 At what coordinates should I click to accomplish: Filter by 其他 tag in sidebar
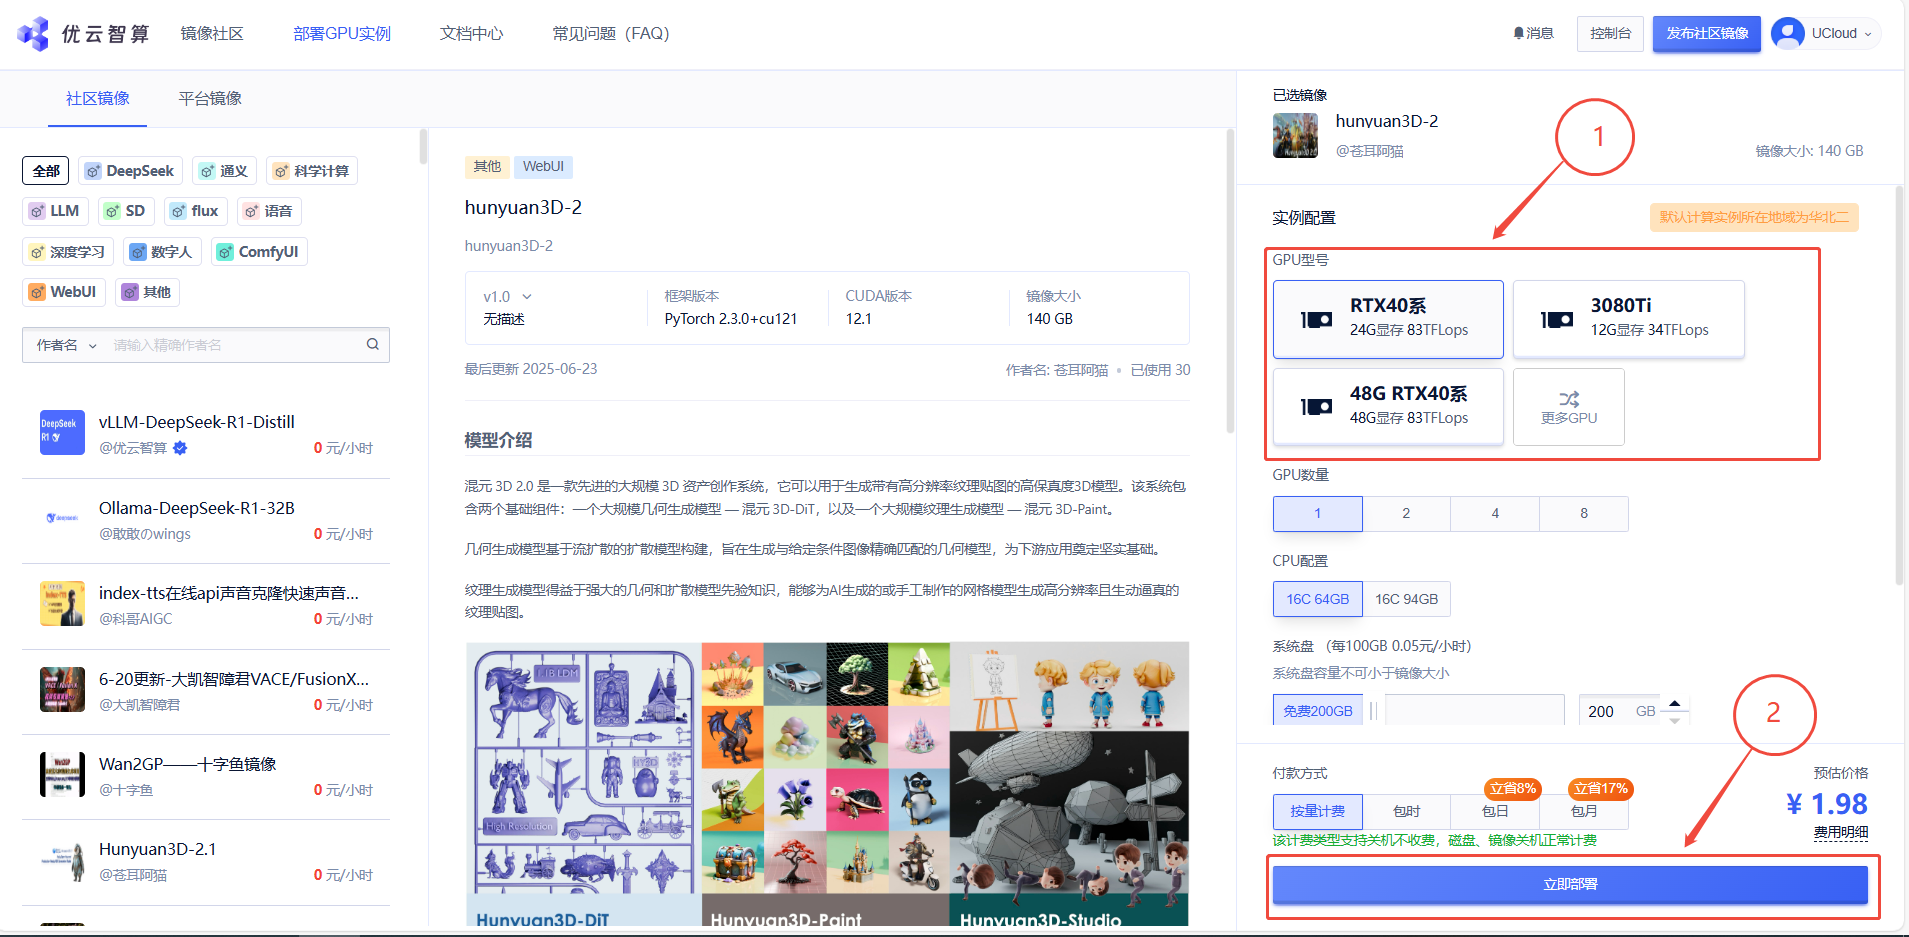click(x=147, y=292)
